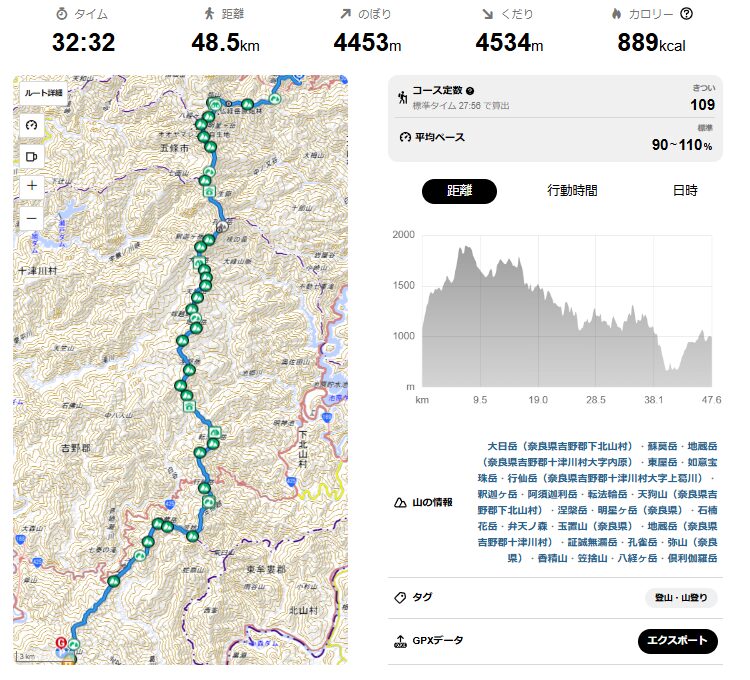Click the GPX upload icon

click(x=401, y=641)
